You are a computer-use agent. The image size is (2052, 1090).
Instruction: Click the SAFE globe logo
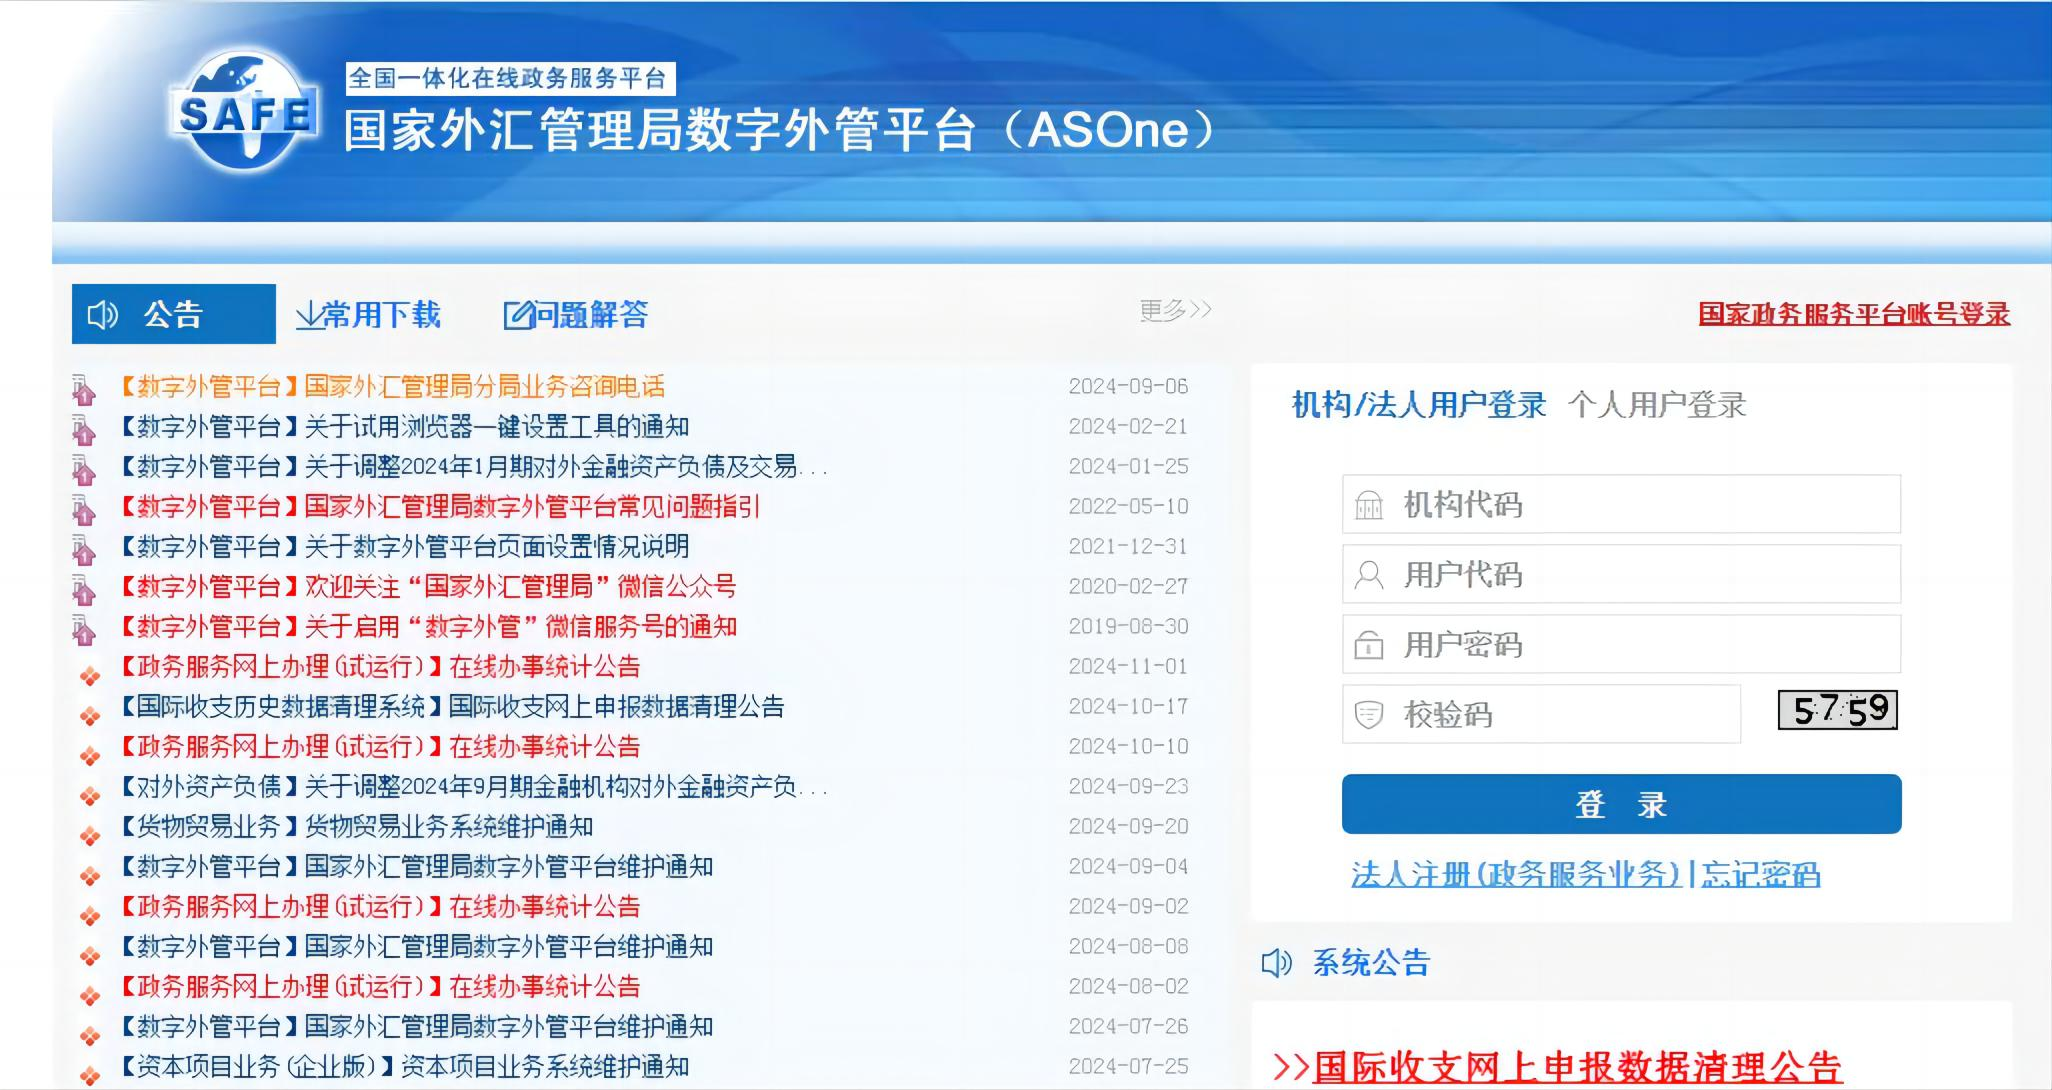[x=245, y=113]
